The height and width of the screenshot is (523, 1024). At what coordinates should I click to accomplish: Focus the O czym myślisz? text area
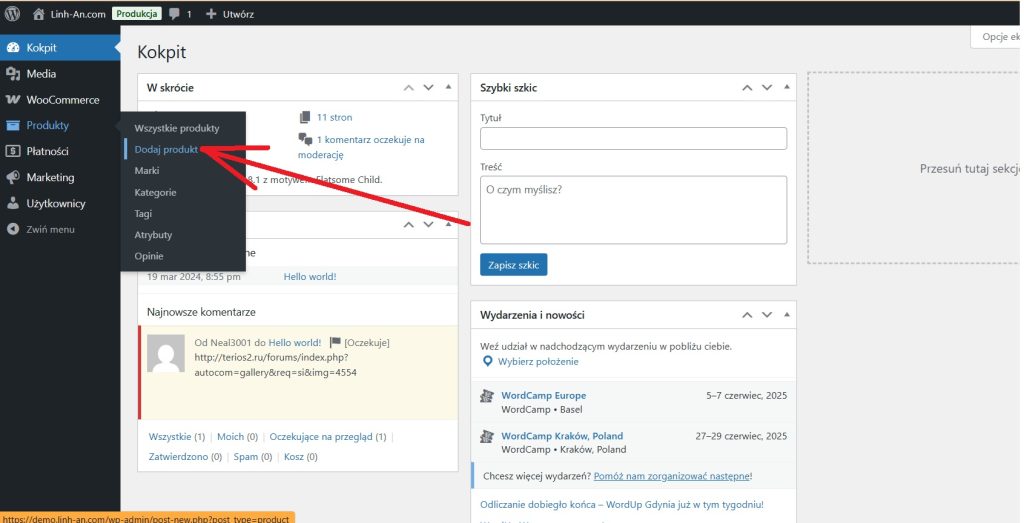[x=633, y=210]
